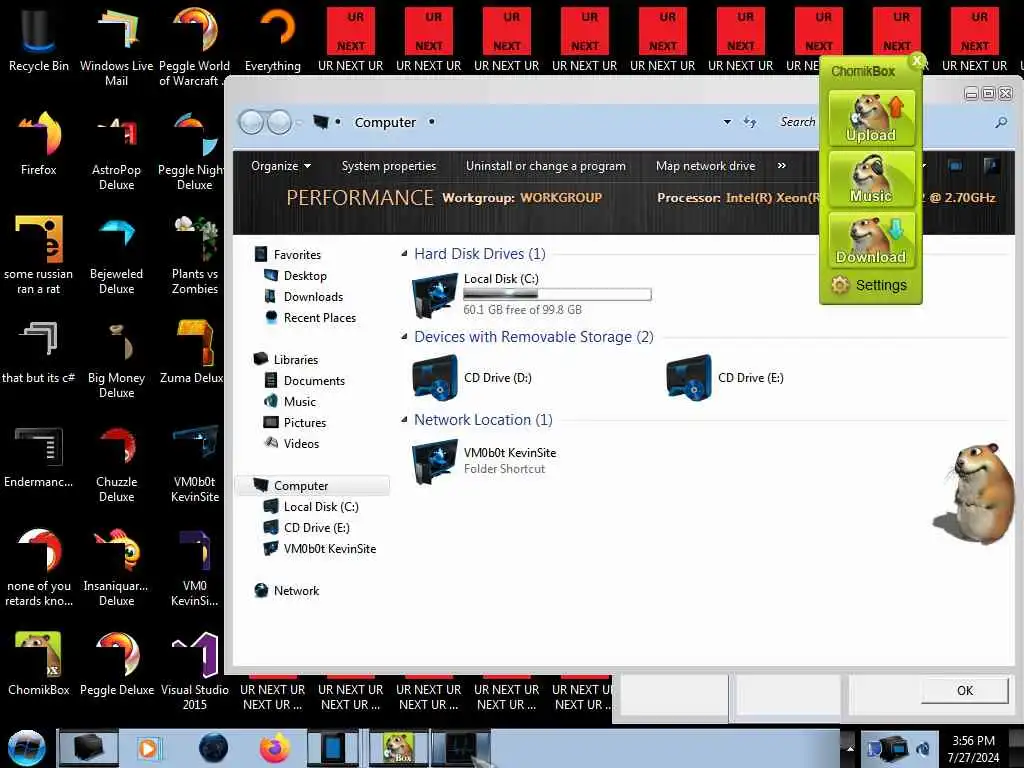Launch Windows Live Mail from desktop
This screenshot has width=1024, height=768.
point(116,46)
